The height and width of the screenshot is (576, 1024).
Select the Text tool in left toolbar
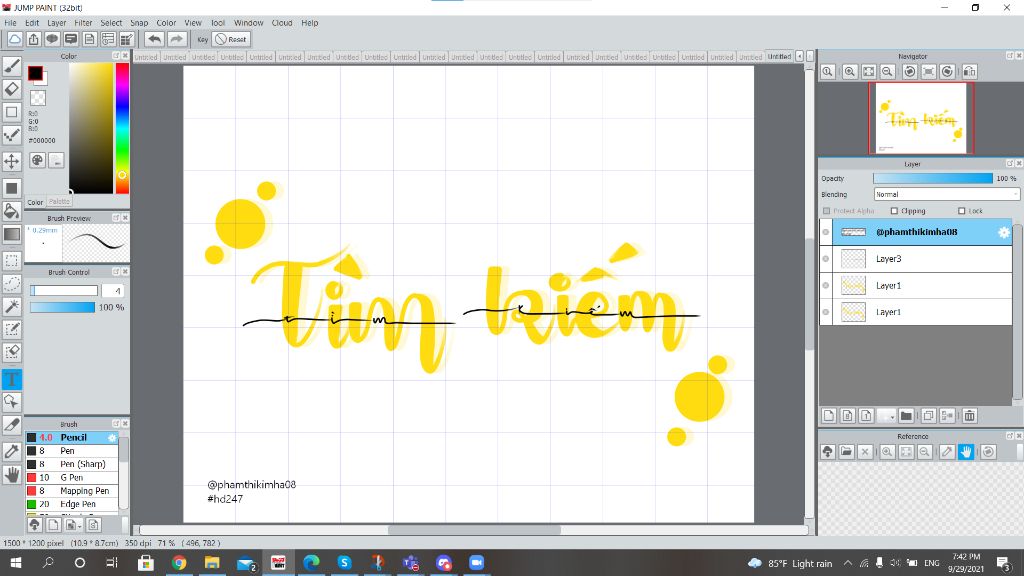click(x=12, y=379)
